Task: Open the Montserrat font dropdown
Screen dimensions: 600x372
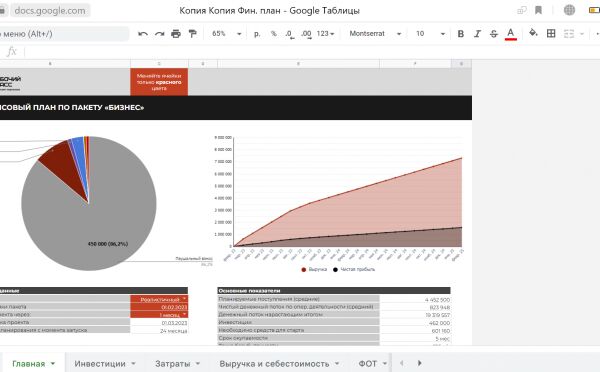Action: tap(375, 34)
